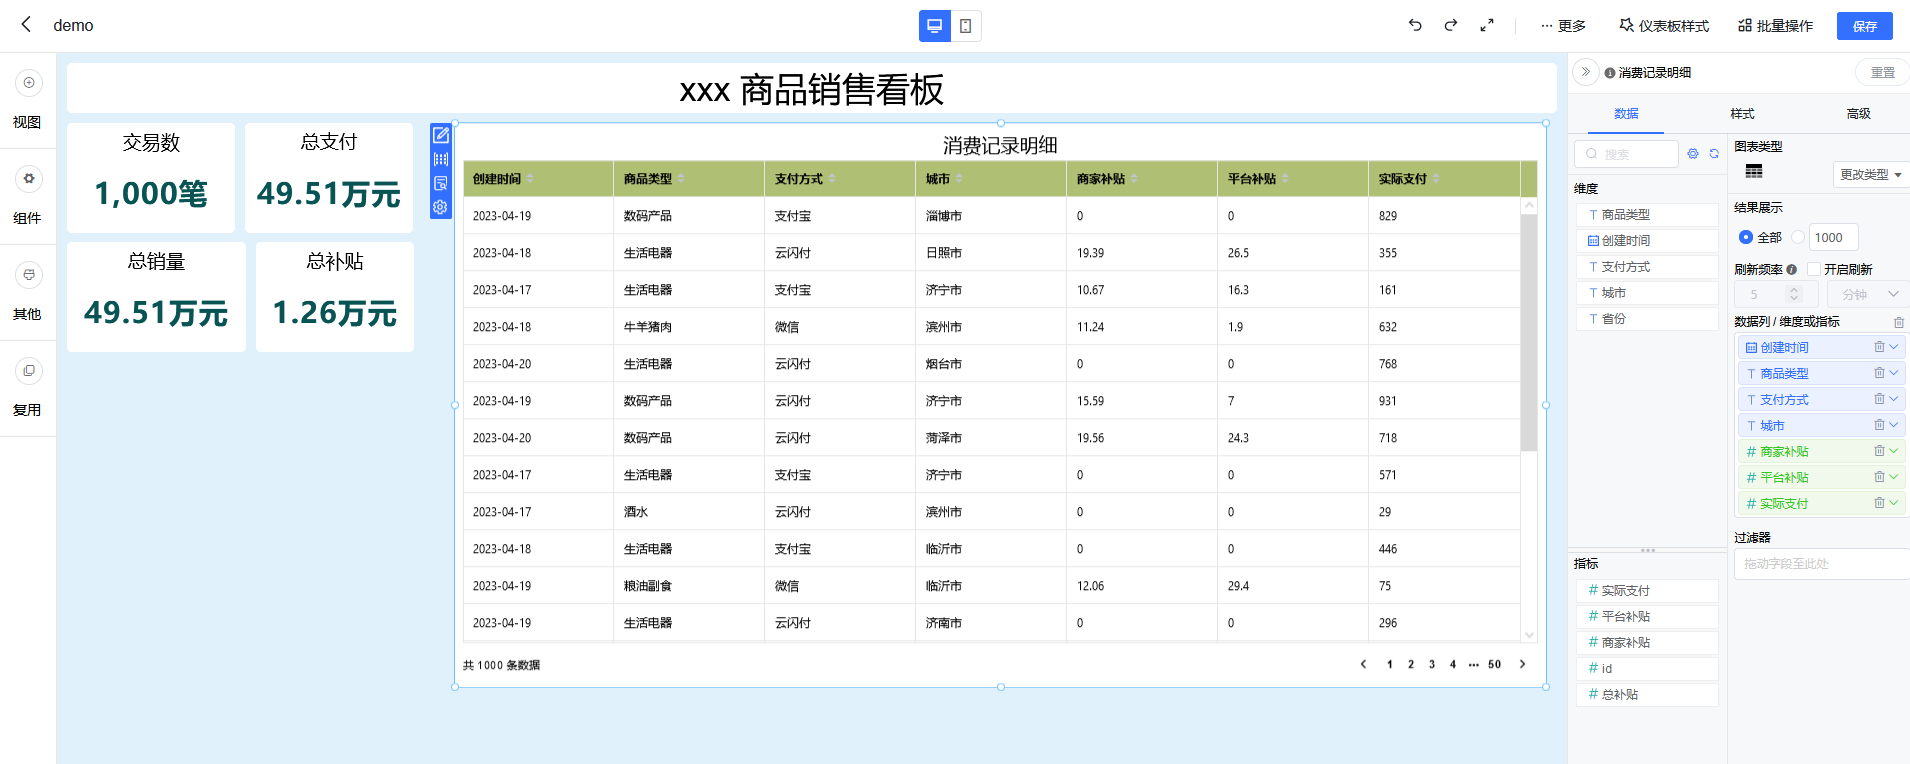1910x764 pixels.
Task: Undo the last change
Action: [x=1415, y=25]
